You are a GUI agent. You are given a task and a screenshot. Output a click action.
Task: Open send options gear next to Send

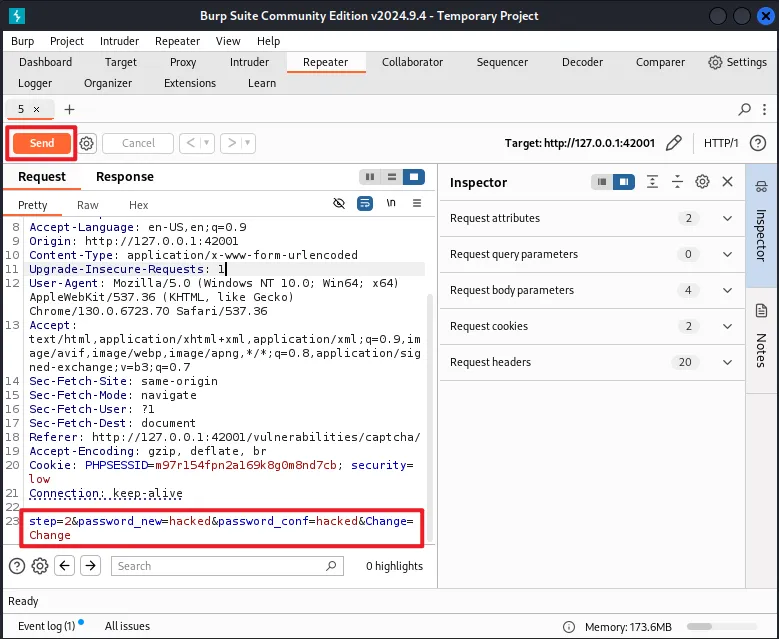point(86,144)
